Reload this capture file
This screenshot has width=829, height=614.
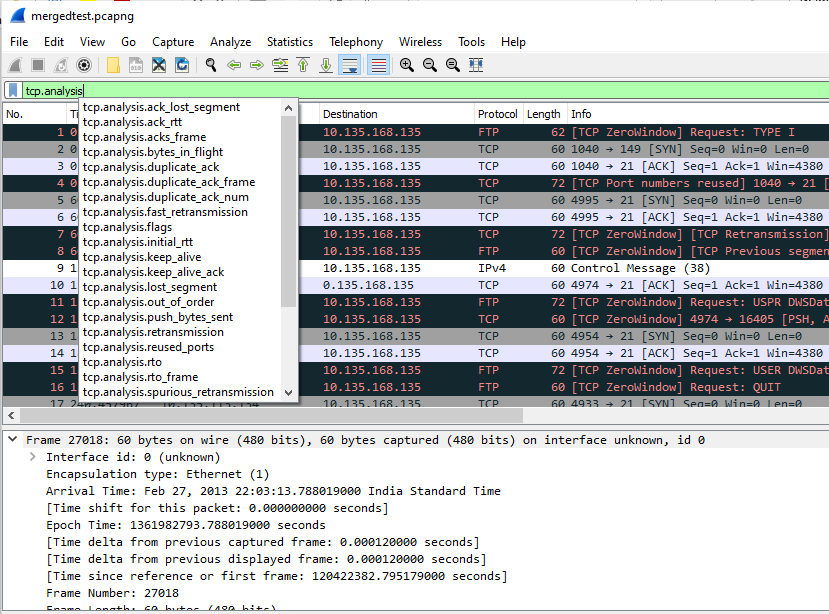tap(182, 65)
